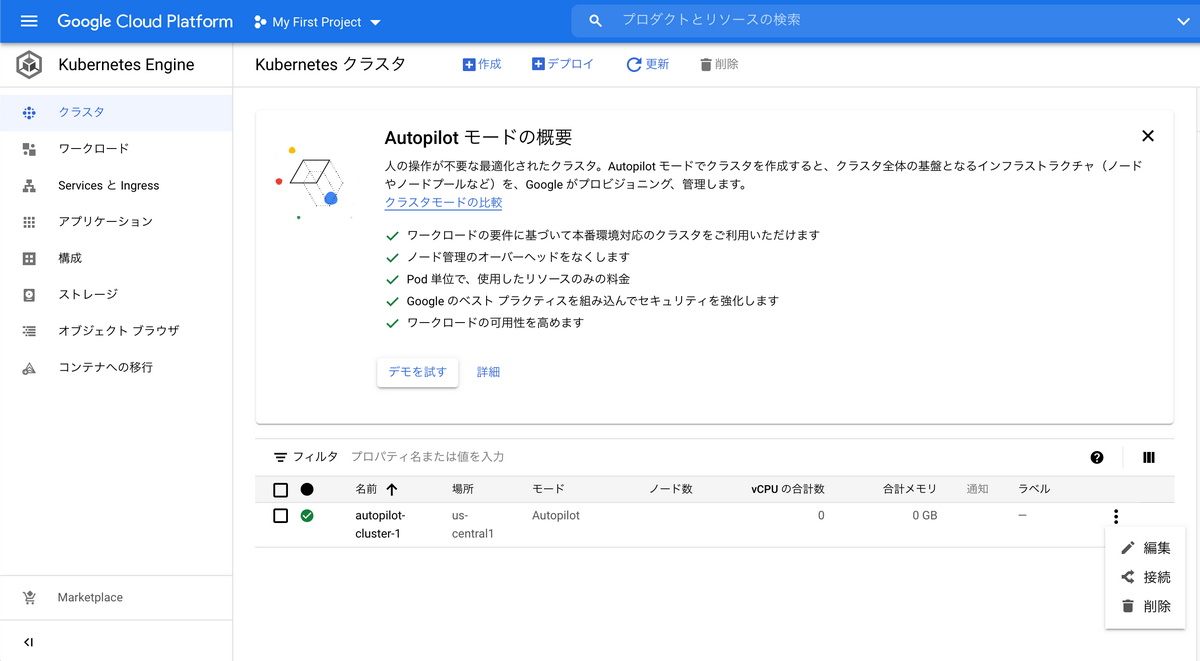
Task: Sort by name using the arrow icon
Action: click(391, 490)
